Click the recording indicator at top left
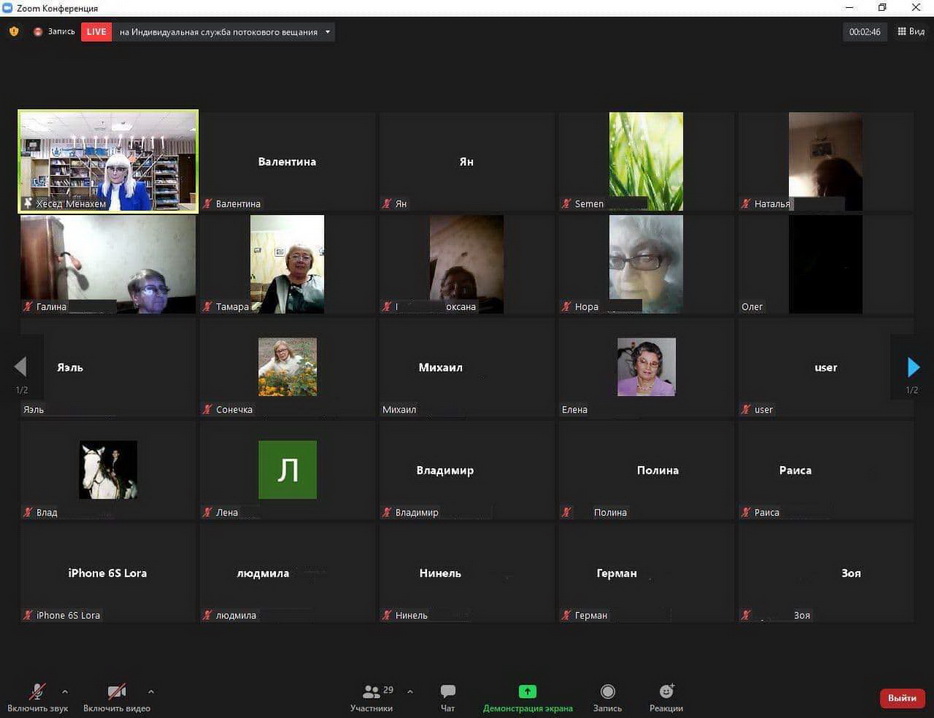This screenshot has width=934, height=718. pos(54,32)
